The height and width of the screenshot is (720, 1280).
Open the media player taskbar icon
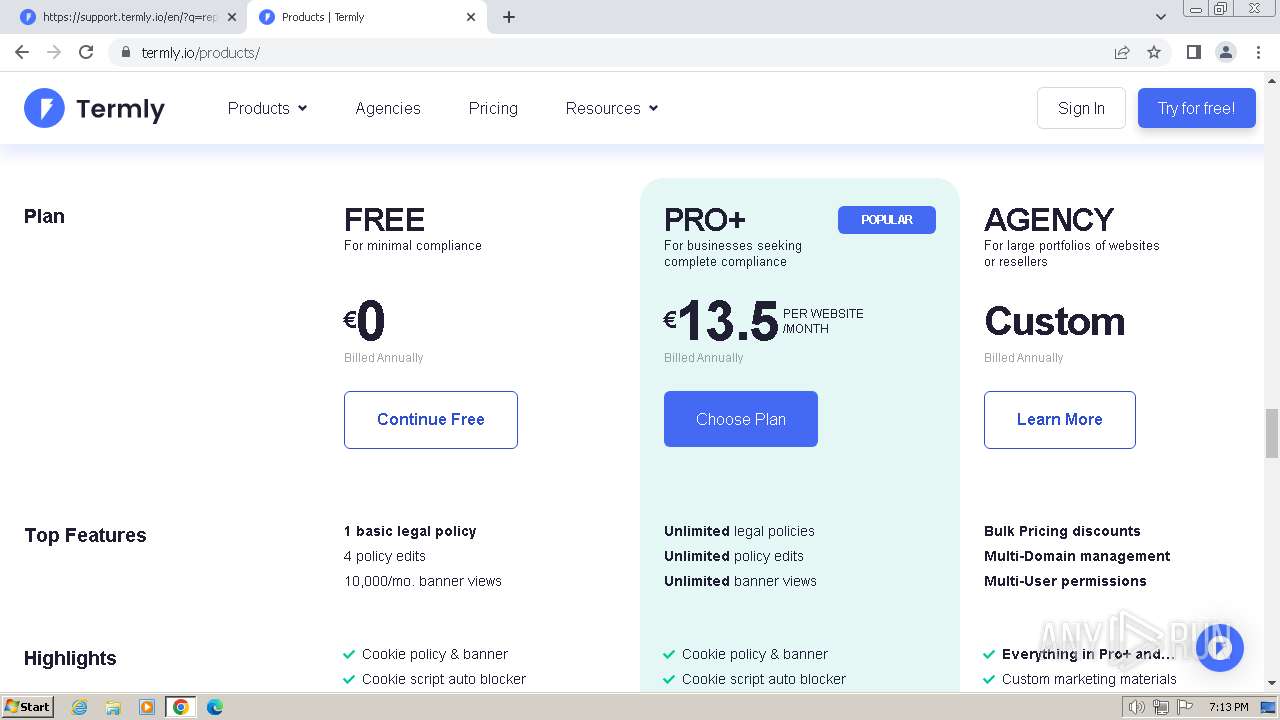(x=147, y=707)
